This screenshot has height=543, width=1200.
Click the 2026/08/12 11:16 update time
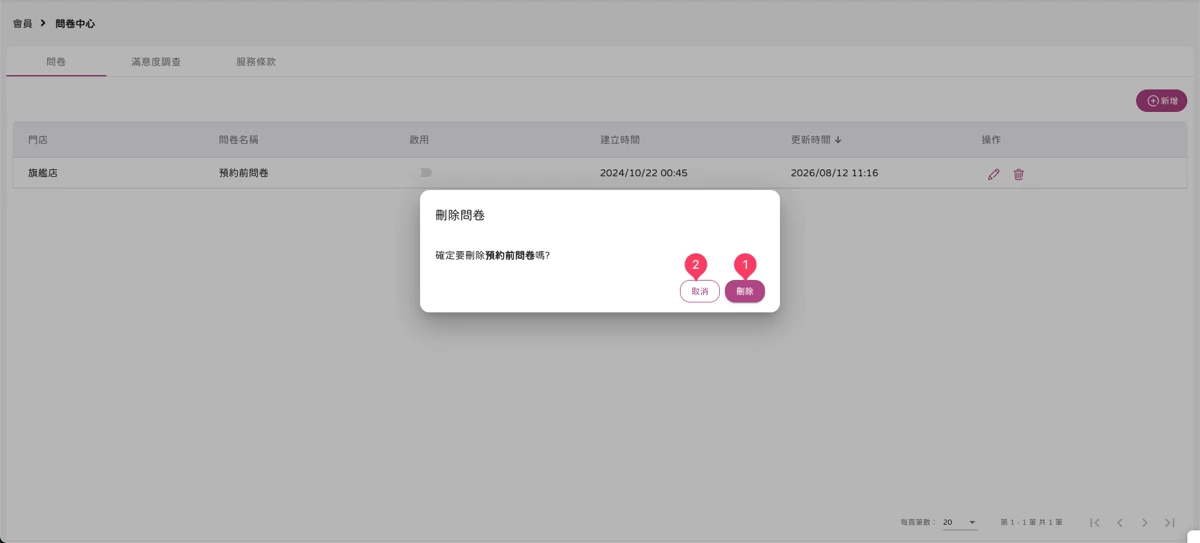coord(834,173)
